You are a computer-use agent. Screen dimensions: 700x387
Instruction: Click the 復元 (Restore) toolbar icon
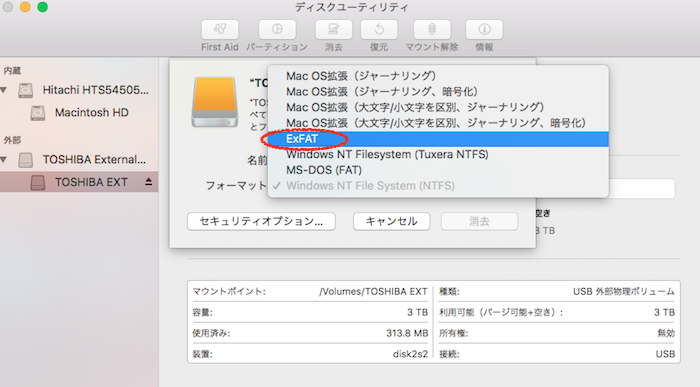click(x=379, y=29)
